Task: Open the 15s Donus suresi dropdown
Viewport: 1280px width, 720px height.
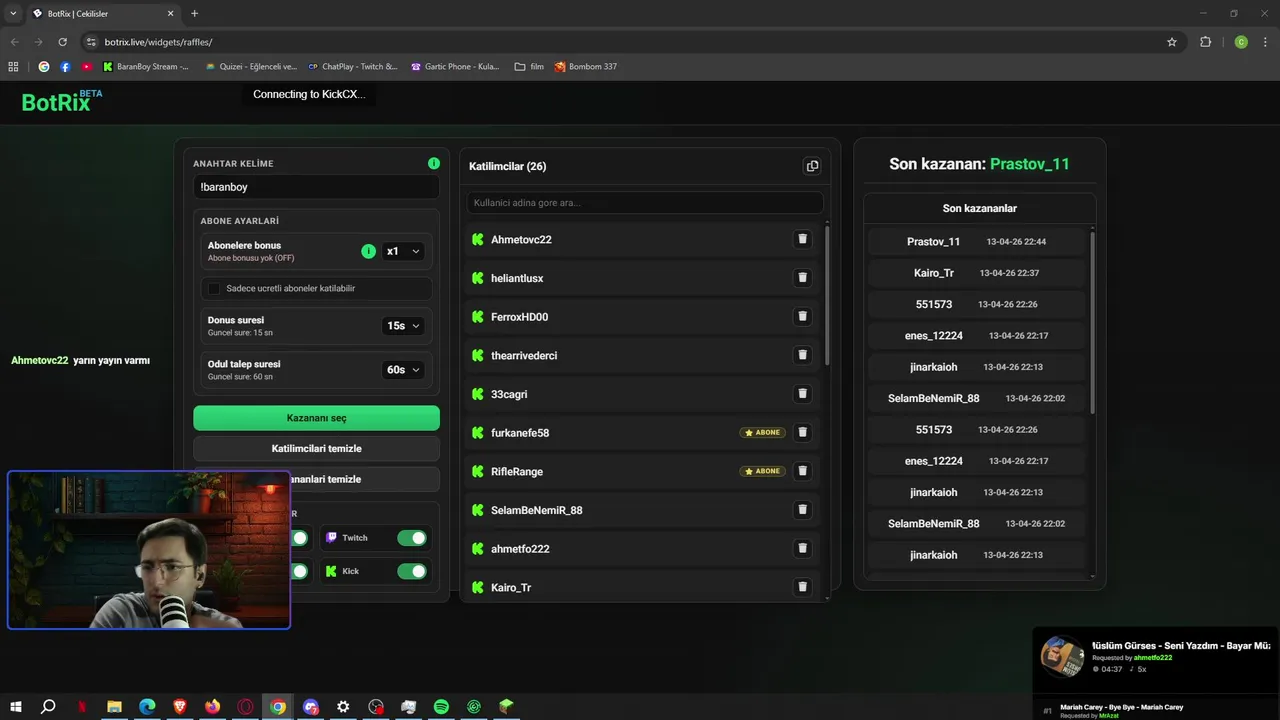Action: click(403, 326)
